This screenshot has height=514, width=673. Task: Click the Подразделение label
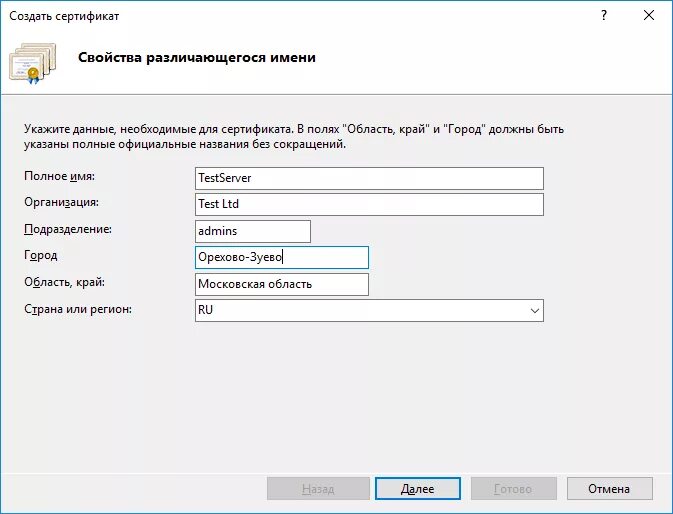pos(68,229)
